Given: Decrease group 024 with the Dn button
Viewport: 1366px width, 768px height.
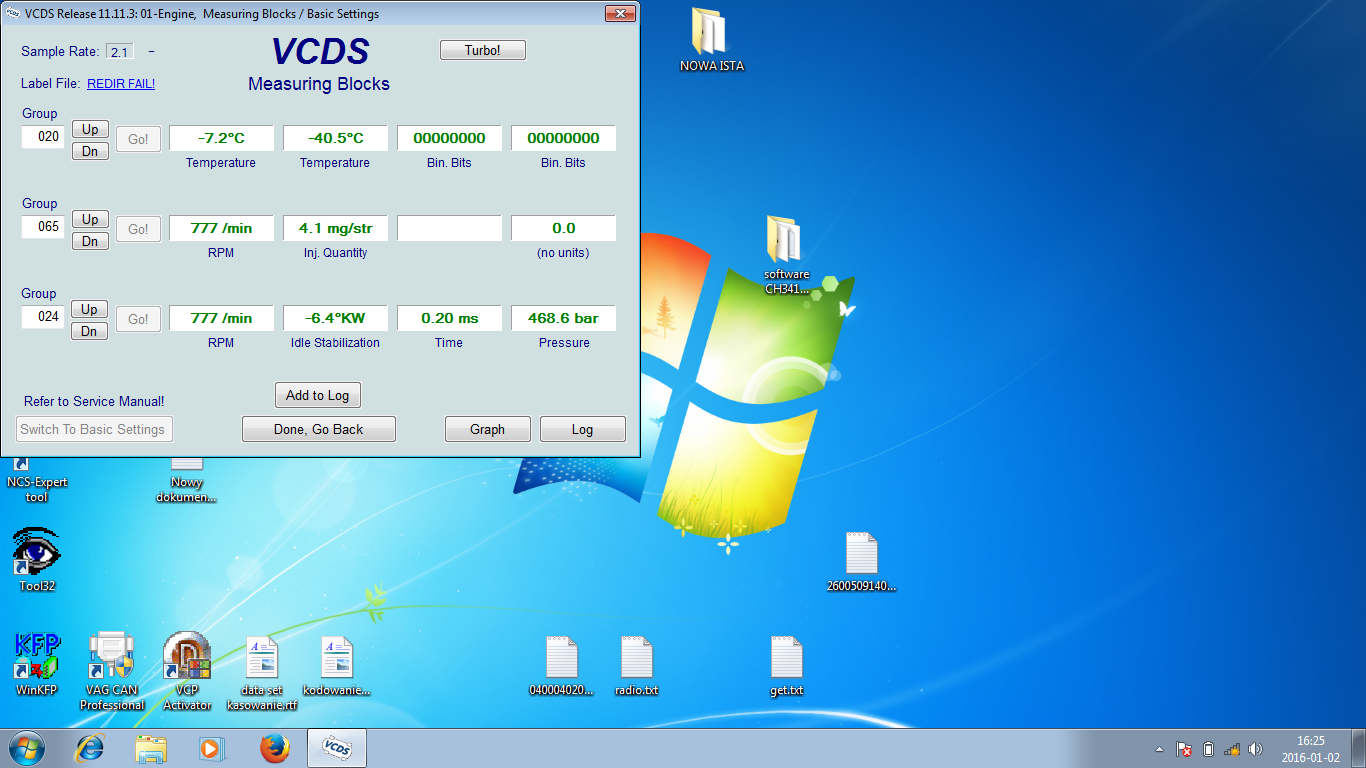Looking at the screenshot, I should pyautogui.click(x=90, y=331).
